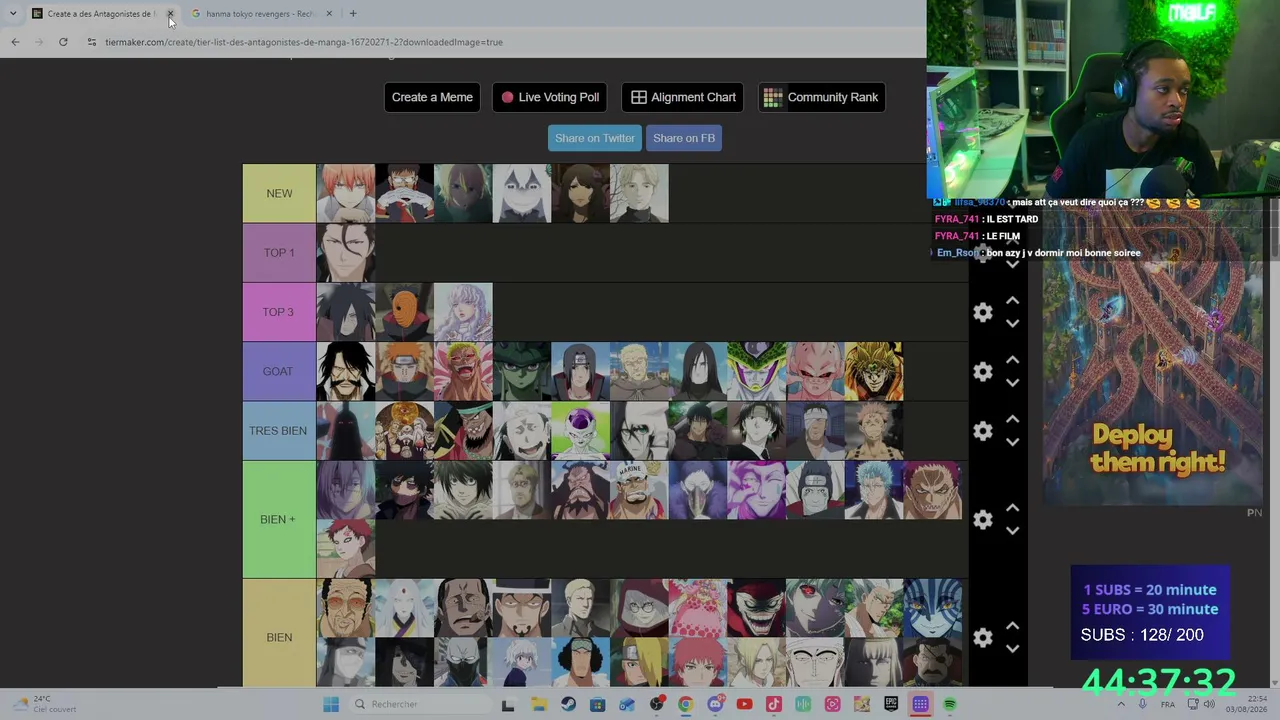Select the TOP 3 tier label
1280x720 pixels.
[279, 312]
